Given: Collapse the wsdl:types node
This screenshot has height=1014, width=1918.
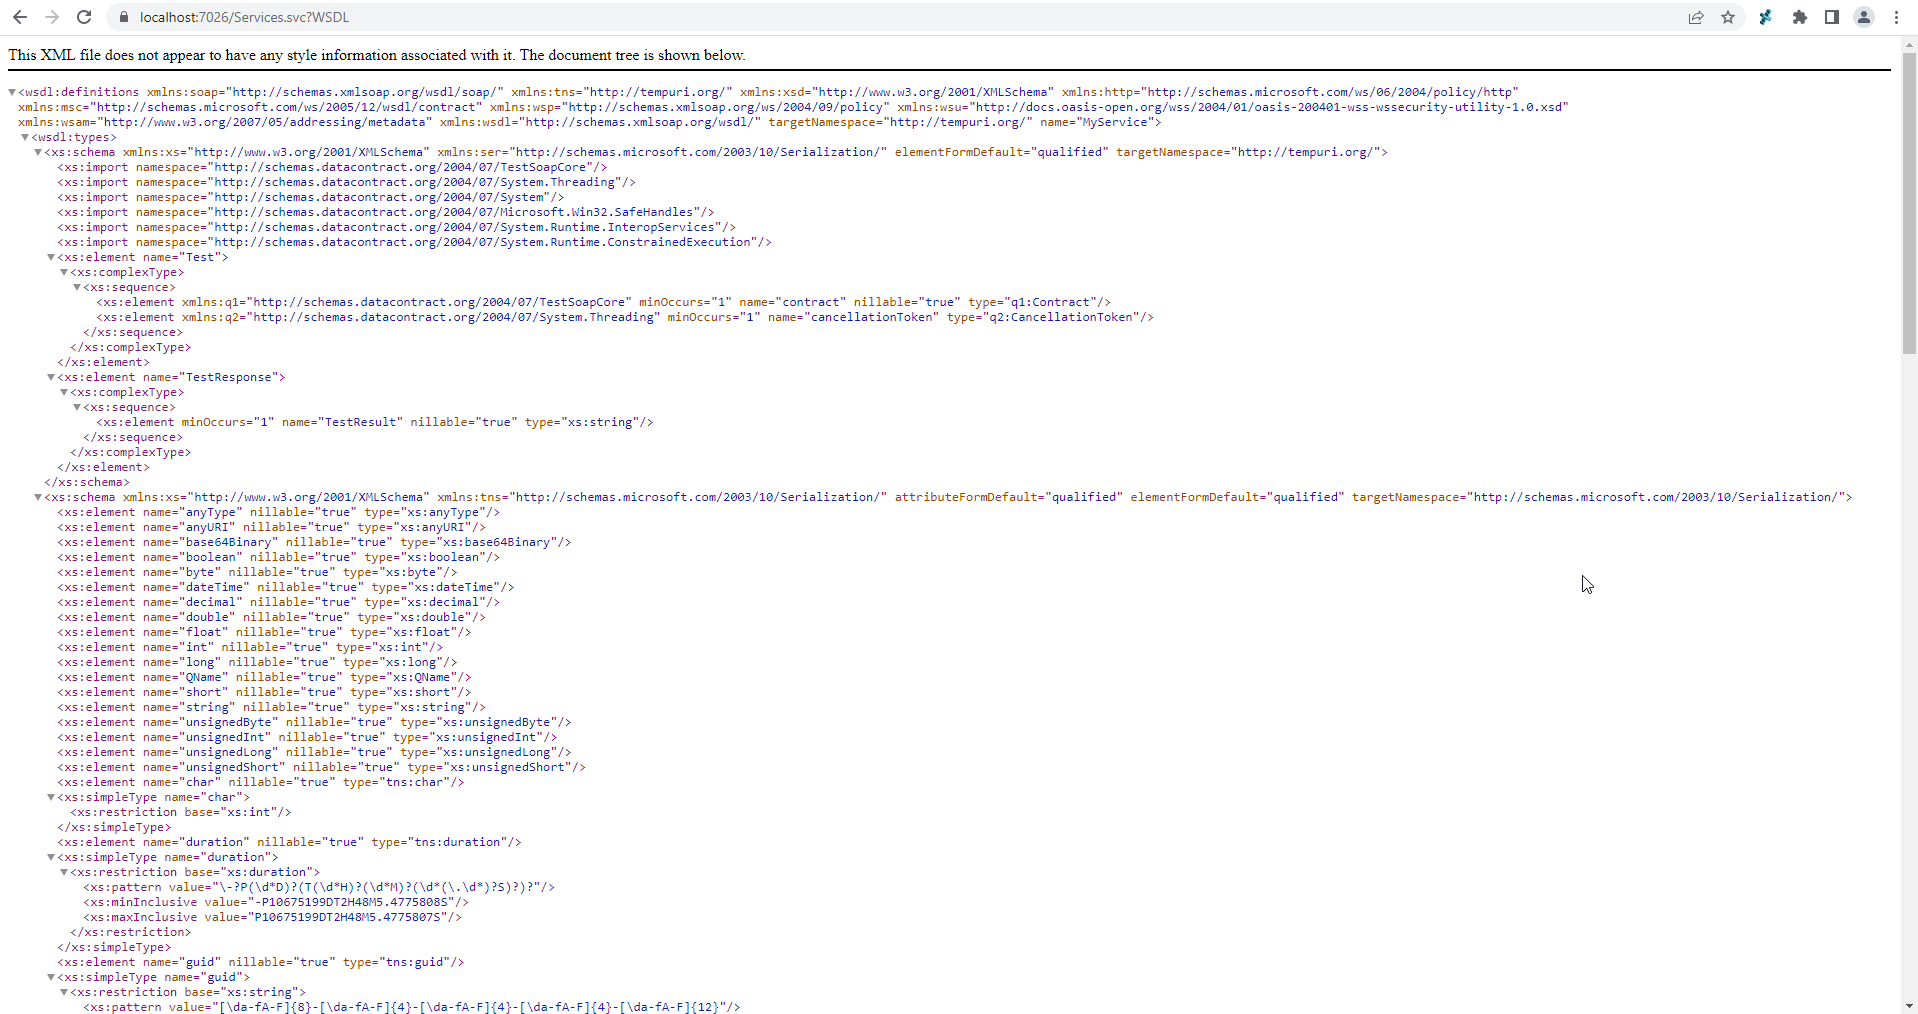Looking at the screenshot, I should point(25,137).
